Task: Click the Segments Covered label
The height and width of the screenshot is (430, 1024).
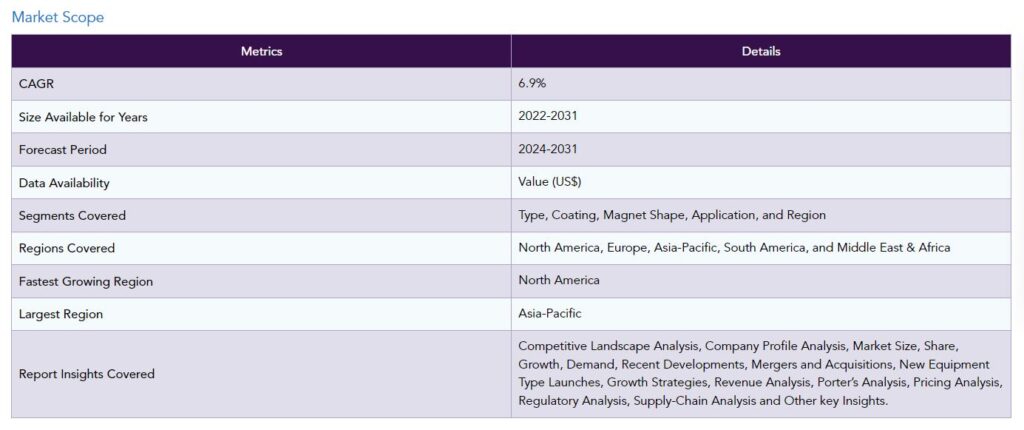Action: [72, 216]
